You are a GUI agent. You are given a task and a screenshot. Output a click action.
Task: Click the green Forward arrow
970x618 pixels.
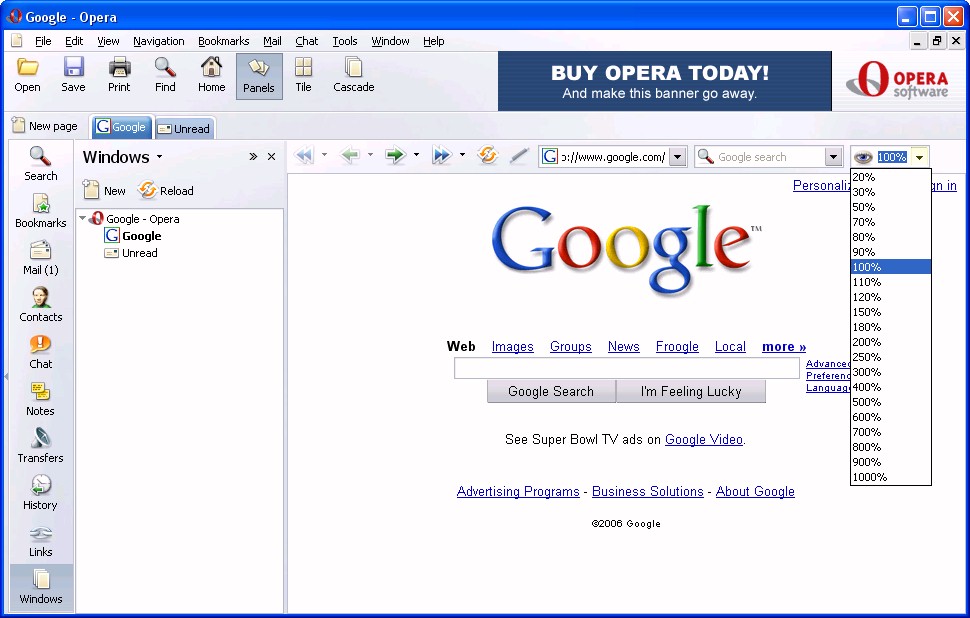[x=395, y=155]
